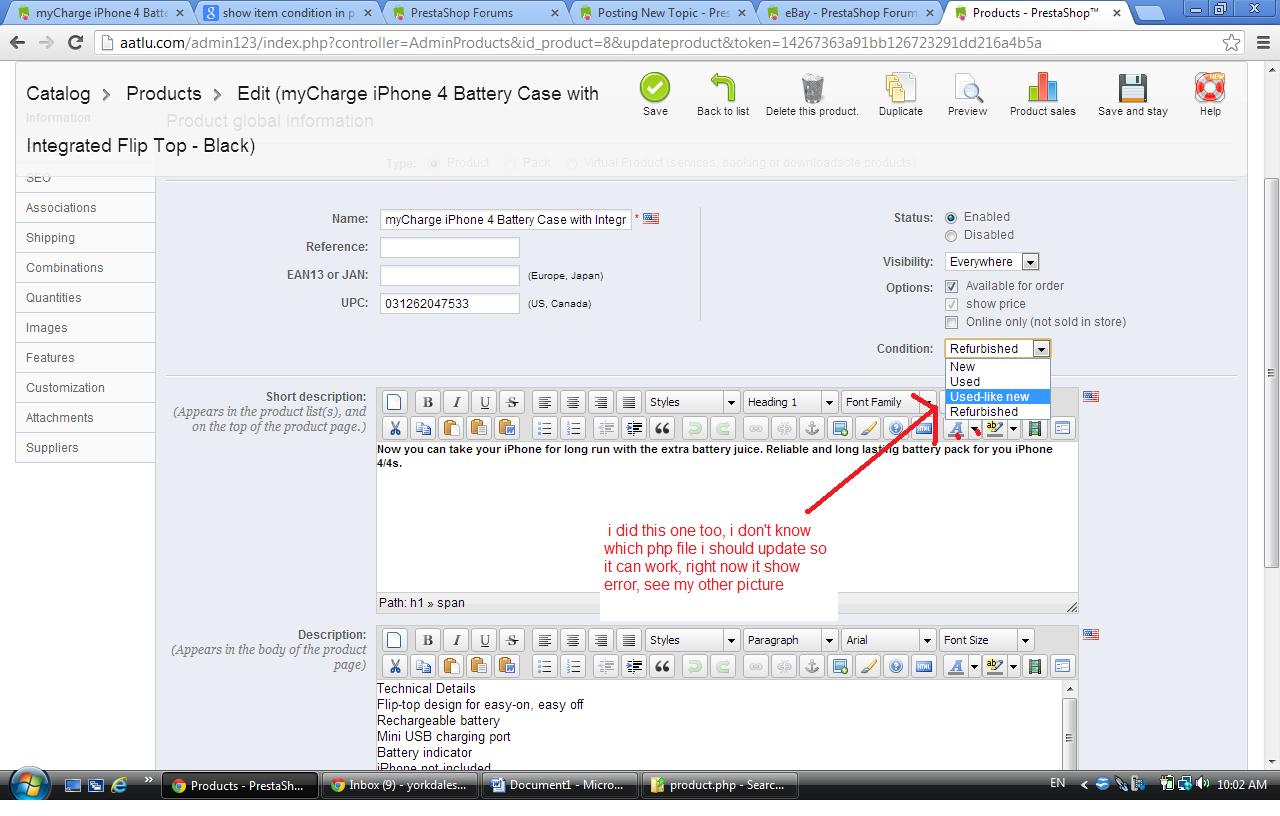Click the Cut scissors icon in Short description toolbar

[395, 428]
